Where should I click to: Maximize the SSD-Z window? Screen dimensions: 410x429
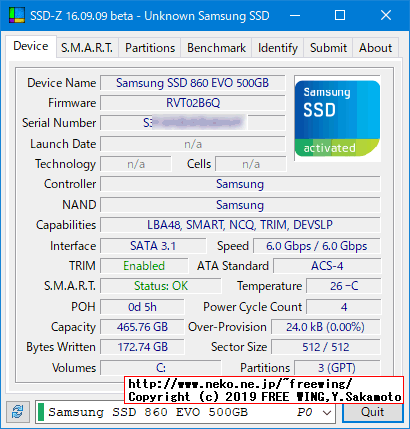(340, 15)
